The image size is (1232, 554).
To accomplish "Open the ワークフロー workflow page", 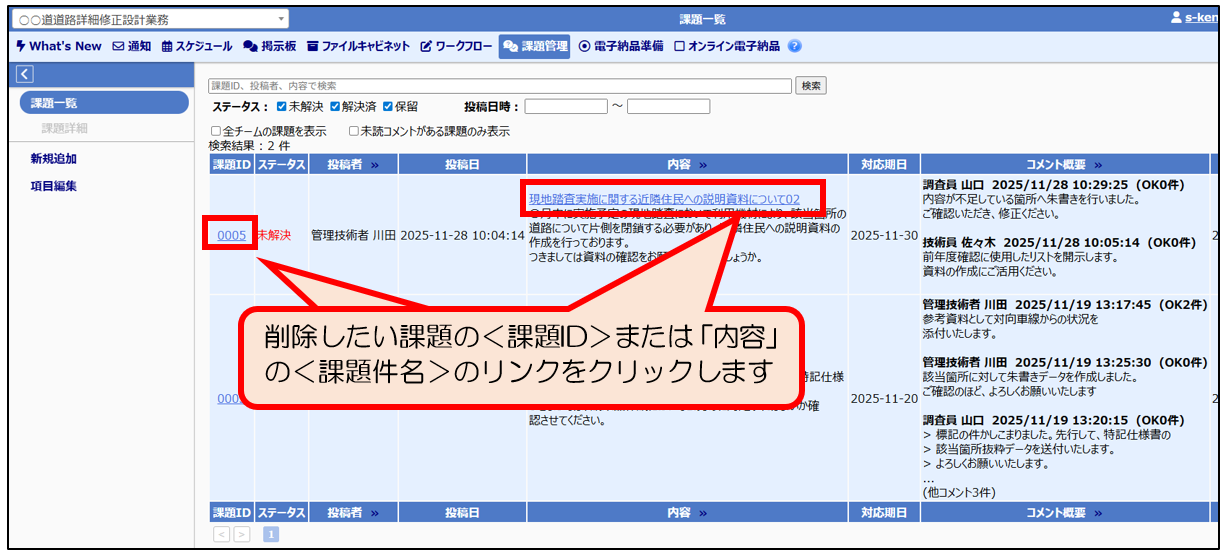I will (x=455, y=46).
